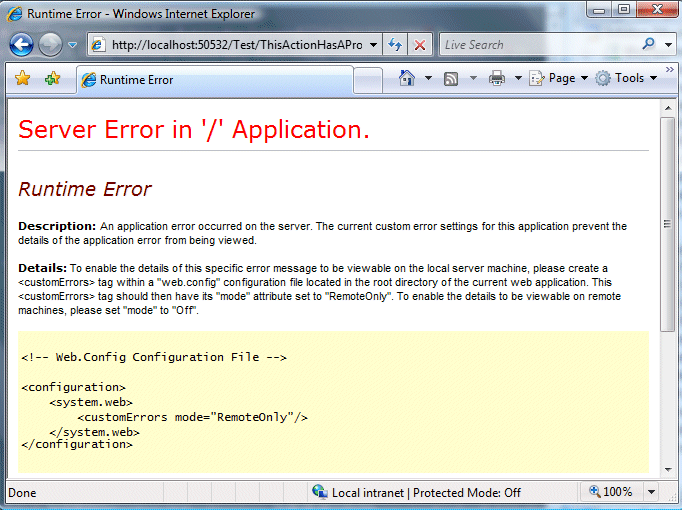This screenshot has width=682, height=510.
Task: Click the Internet Explorer title bar icon
Action: tap(14, 14)
